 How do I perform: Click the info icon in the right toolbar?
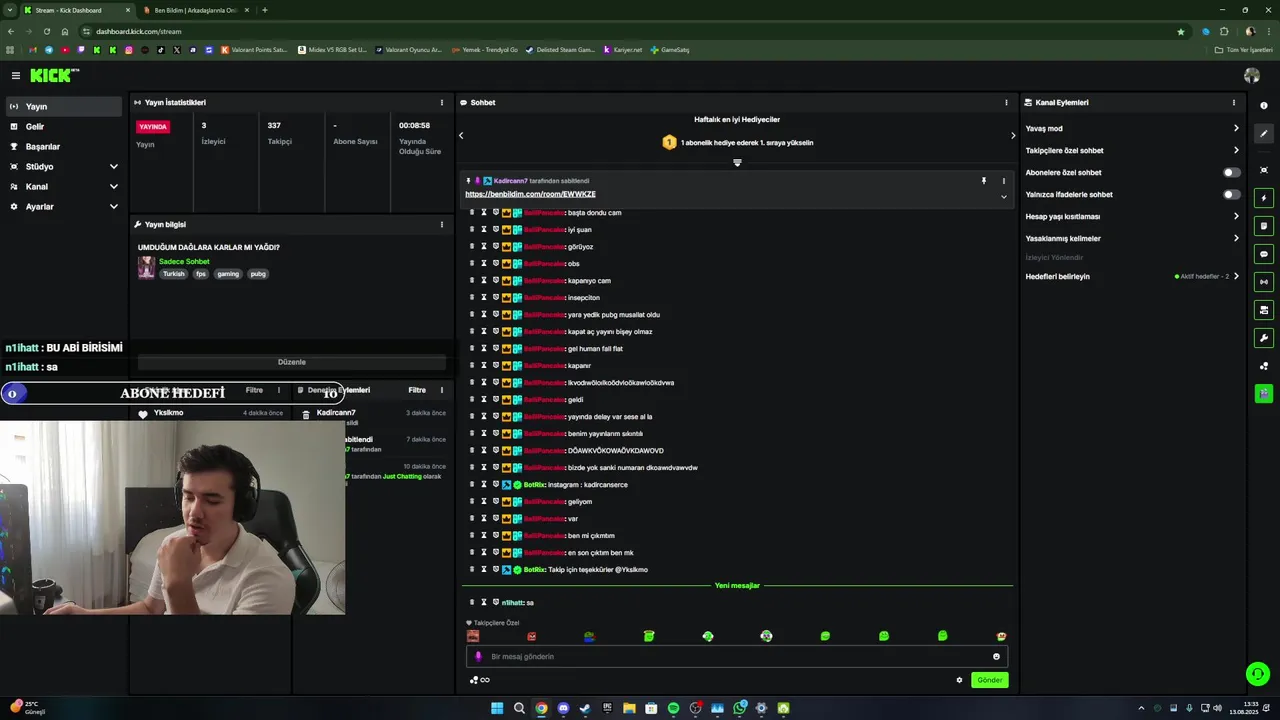point(1264,106)
